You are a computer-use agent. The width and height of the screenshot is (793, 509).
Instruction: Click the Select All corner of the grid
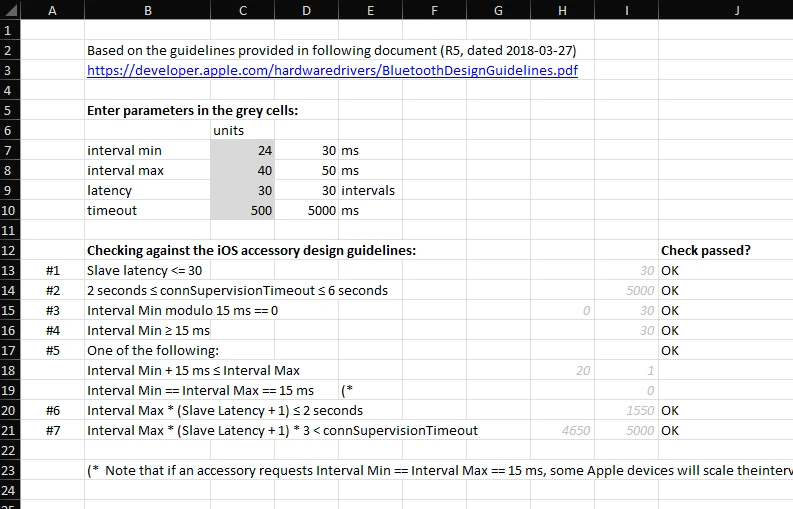10,10
